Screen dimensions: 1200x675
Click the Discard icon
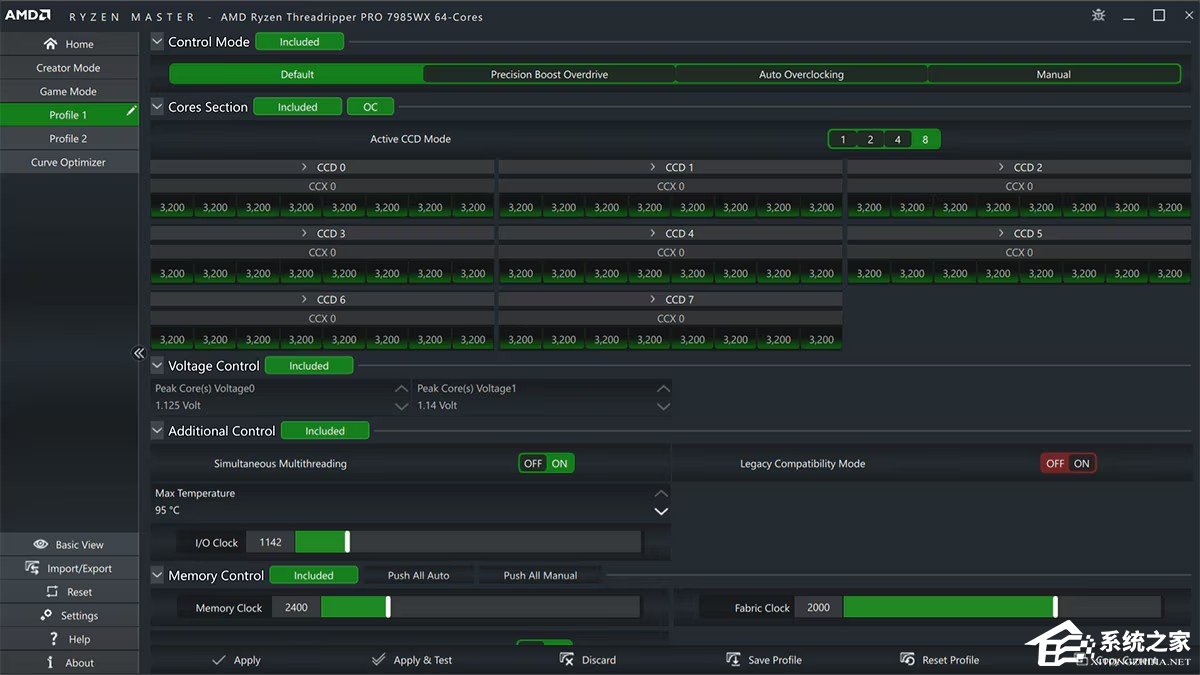point(566,660)
